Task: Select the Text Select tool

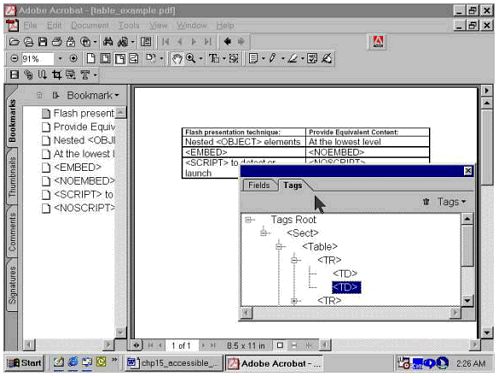Action: click(214, 59)
